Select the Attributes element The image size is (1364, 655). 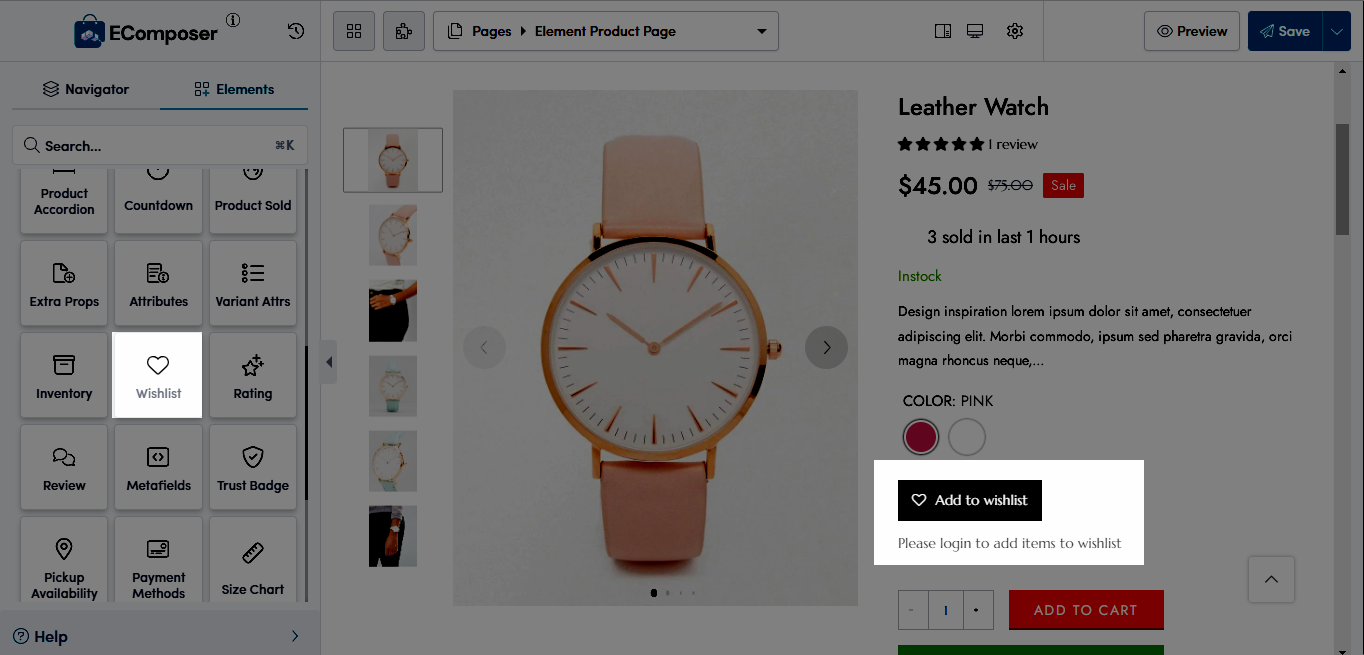coord(158,282)
